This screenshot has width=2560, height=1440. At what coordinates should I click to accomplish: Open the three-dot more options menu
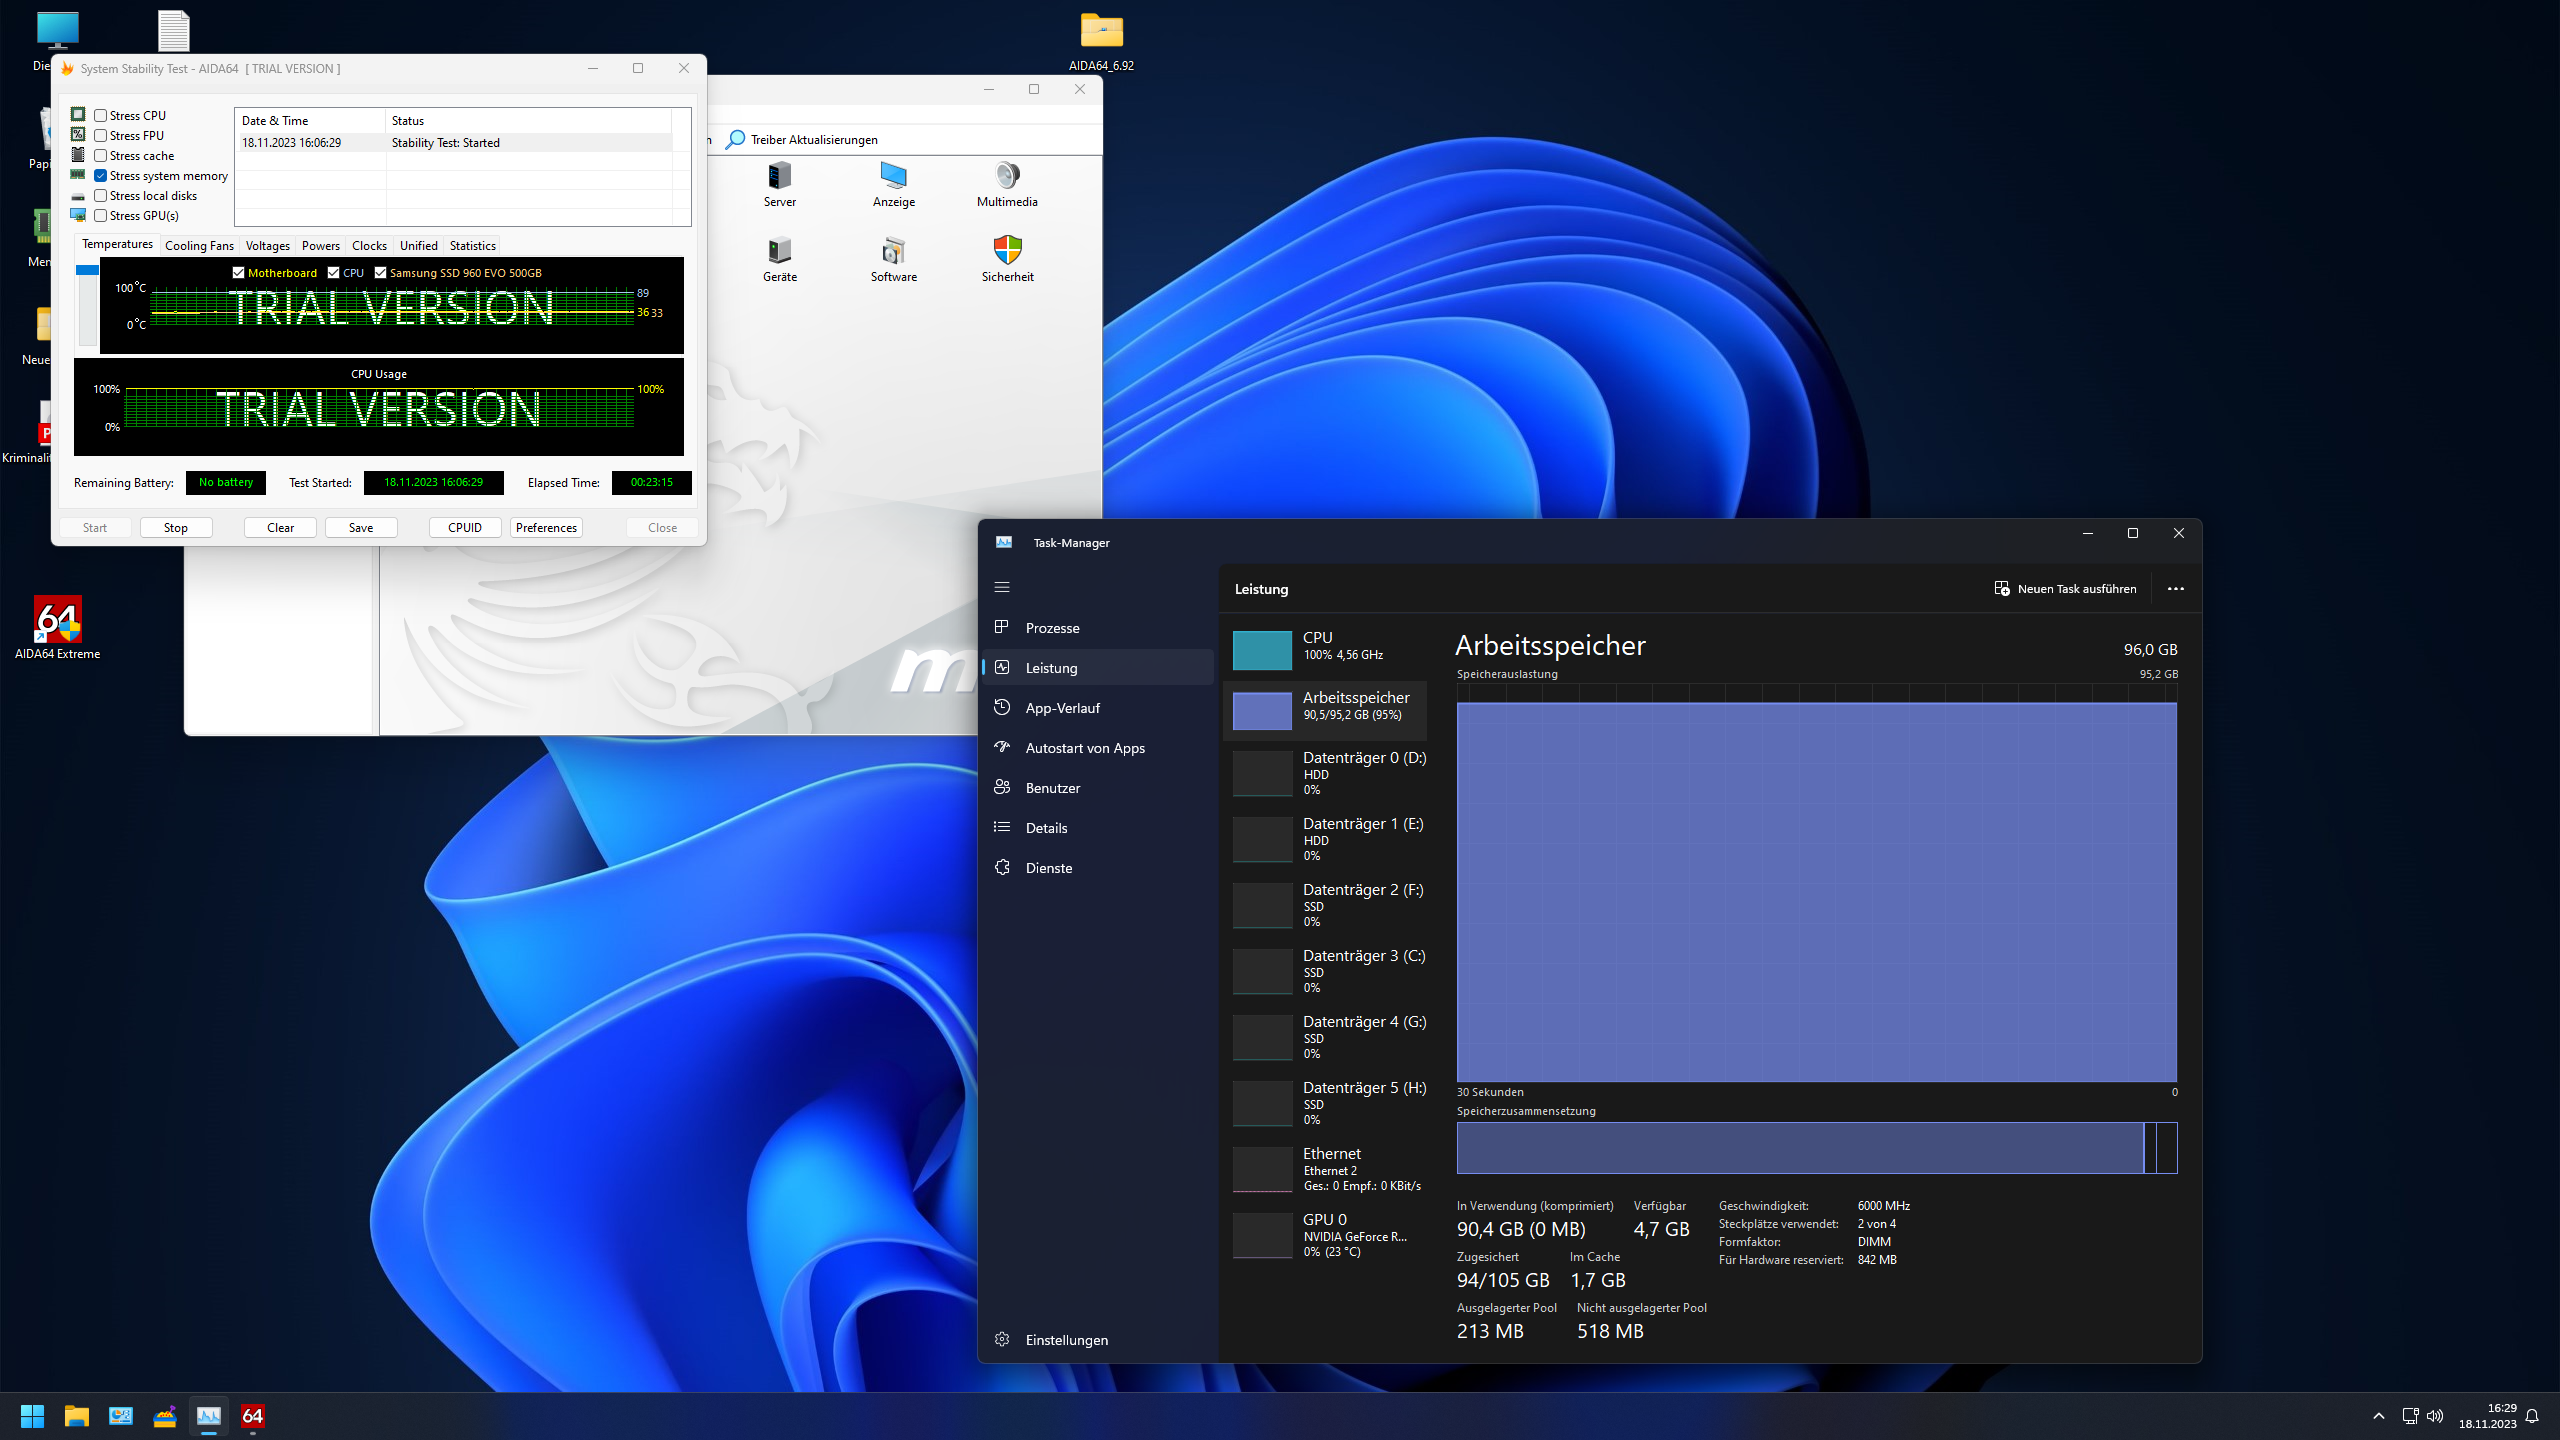click(x=2175, y=589)
